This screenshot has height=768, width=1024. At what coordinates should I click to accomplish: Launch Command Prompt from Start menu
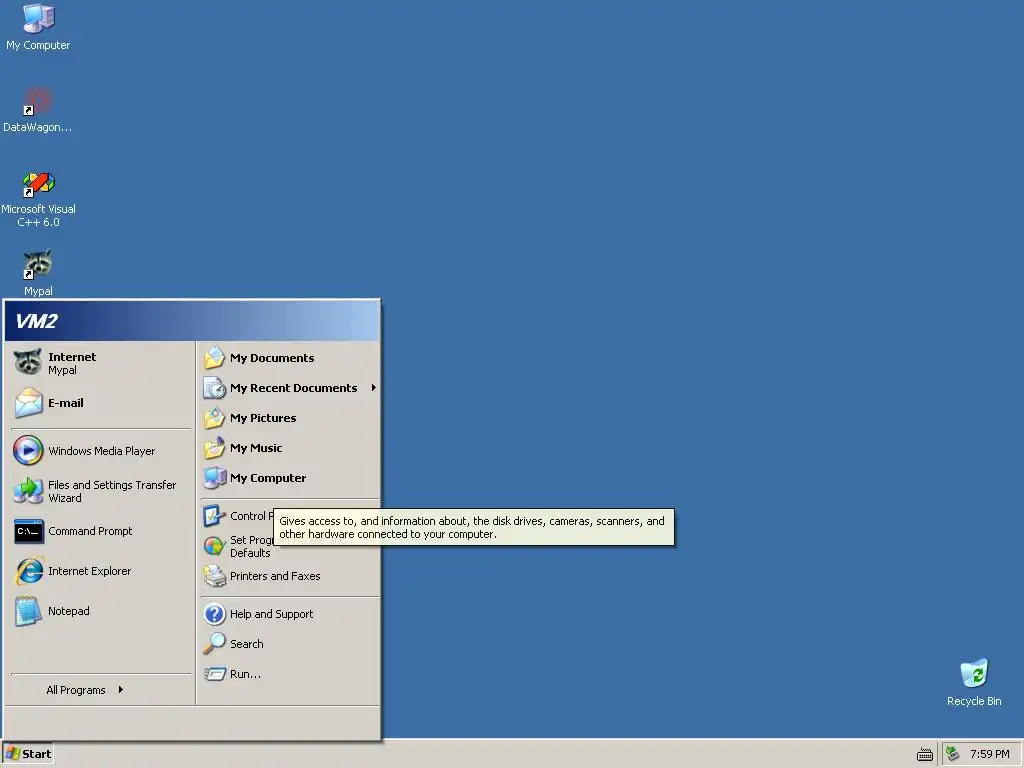pyautogui.click(x=101, y=531)
